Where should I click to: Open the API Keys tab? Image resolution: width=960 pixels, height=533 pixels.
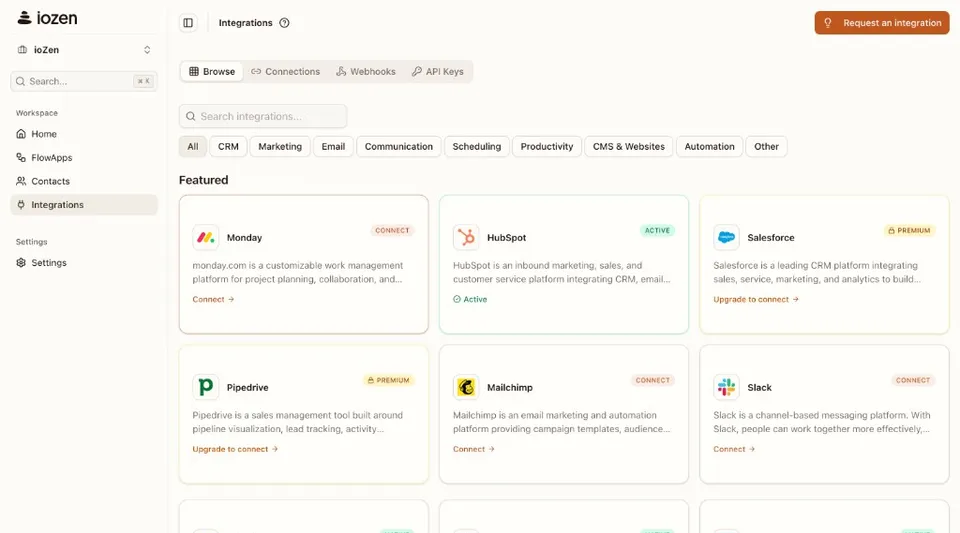coord(438,72)
